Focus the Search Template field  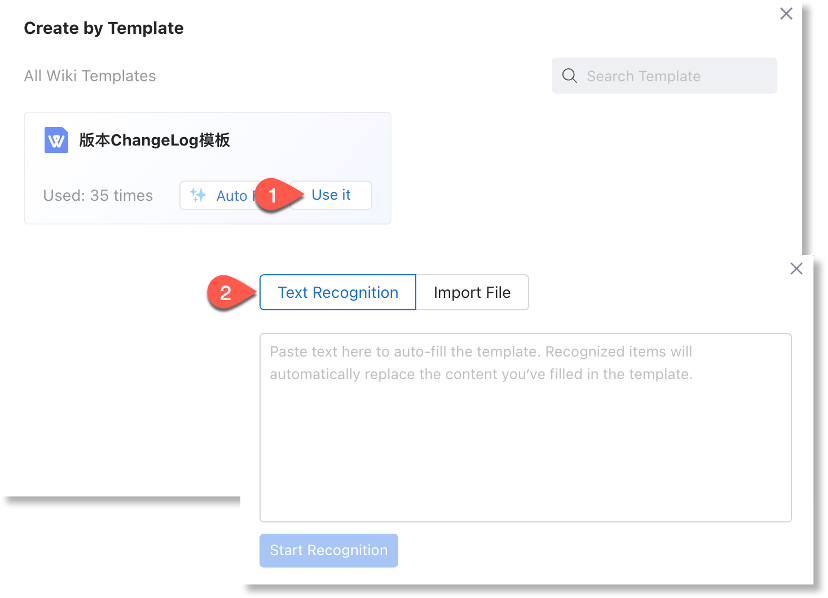tap(670, 76)
